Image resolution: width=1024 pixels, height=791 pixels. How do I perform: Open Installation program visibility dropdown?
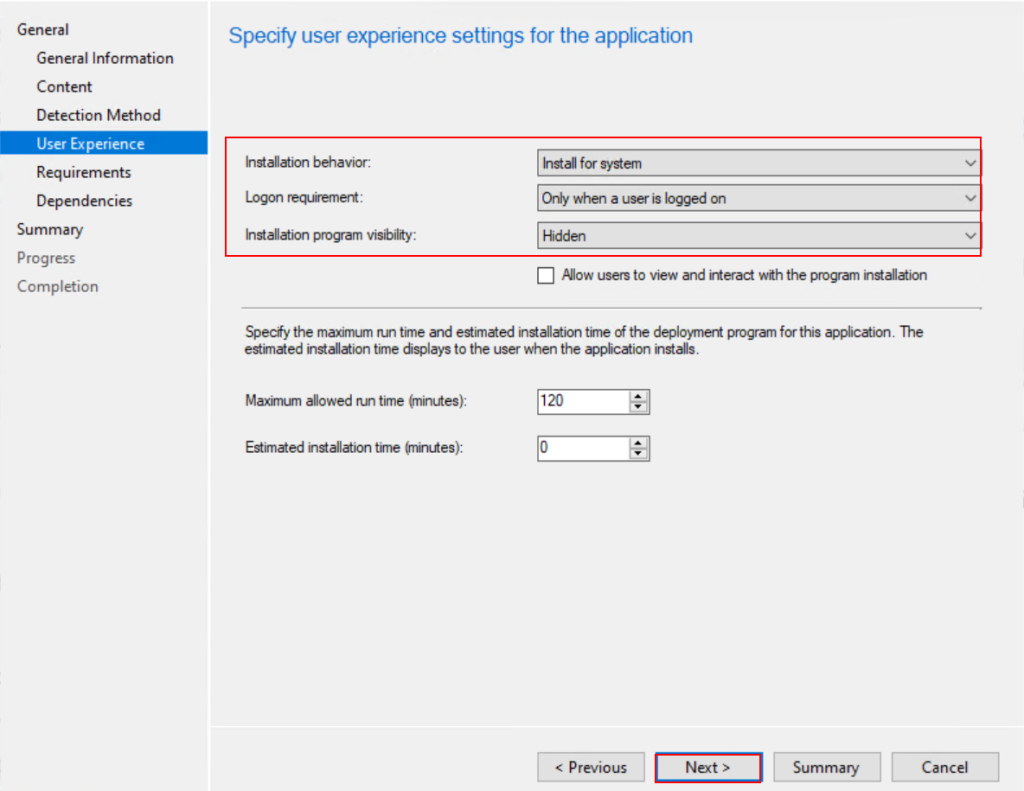[758, 236]
